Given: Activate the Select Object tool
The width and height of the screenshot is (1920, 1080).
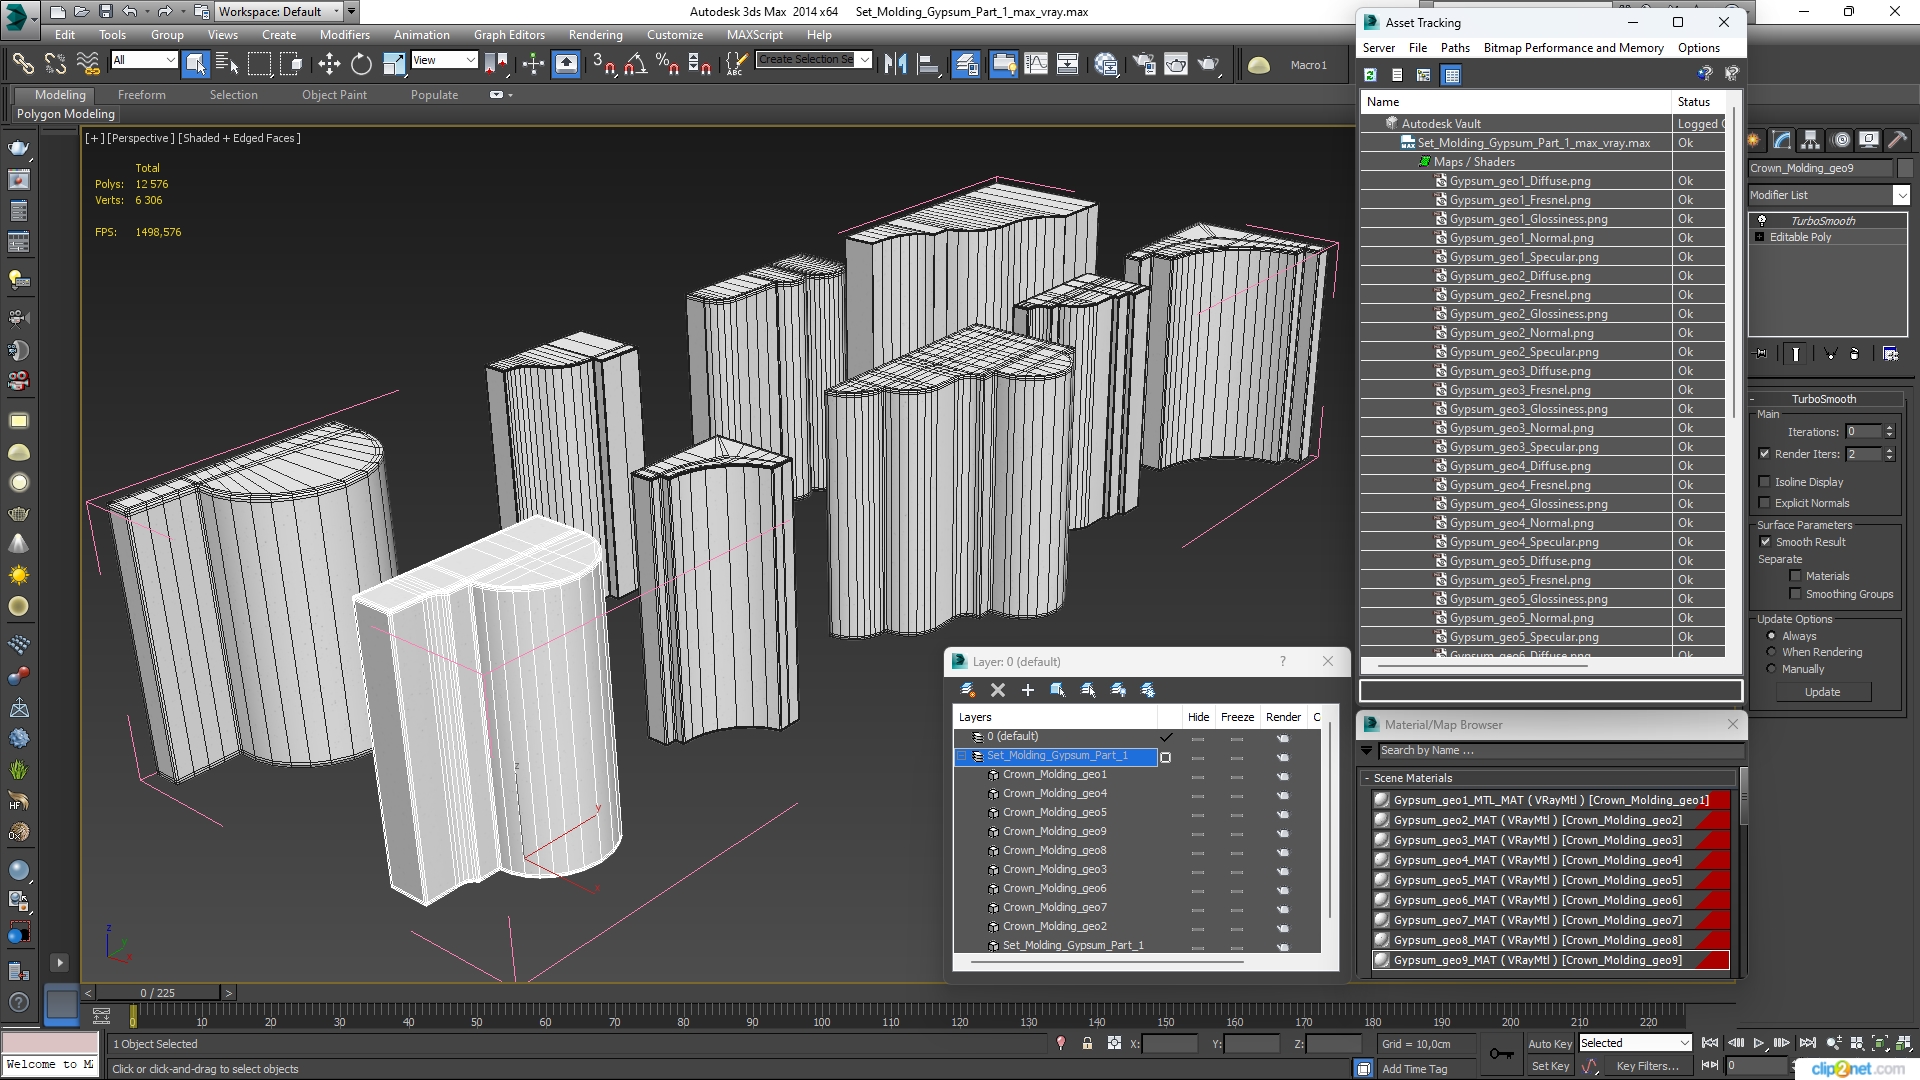Looking at the screenshot, I should (196, 65).
